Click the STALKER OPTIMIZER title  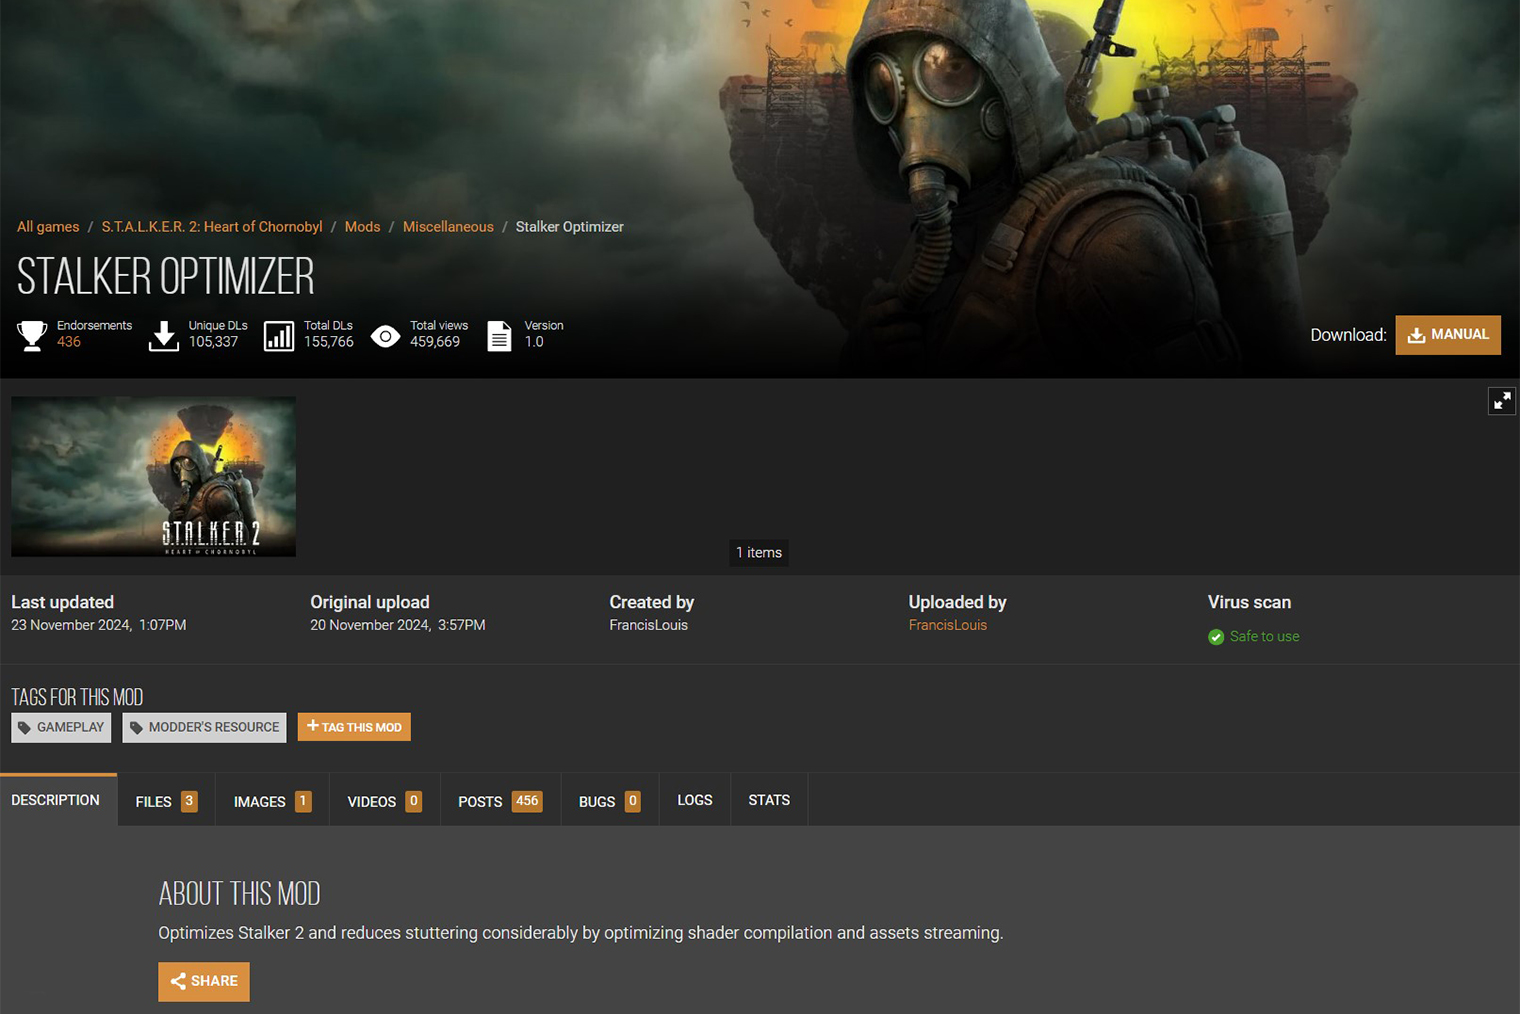(166, 276)
